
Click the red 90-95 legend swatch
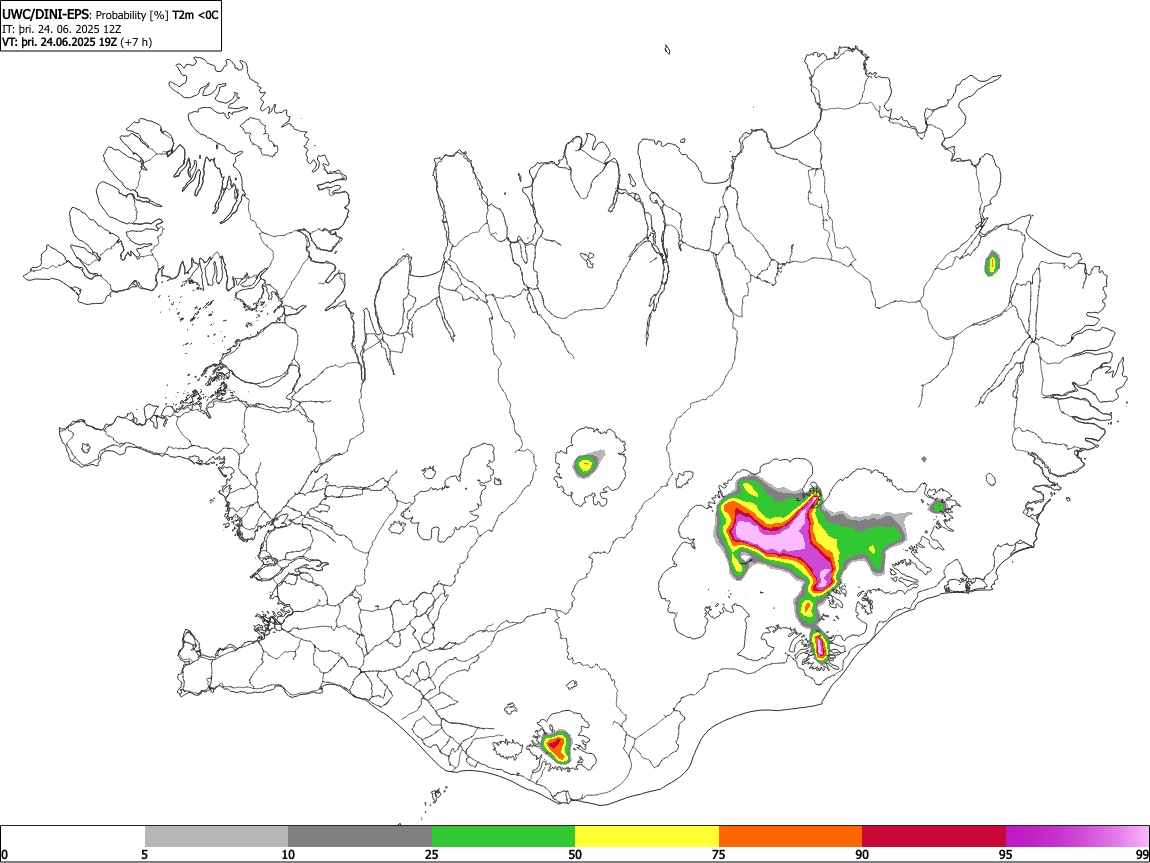[x=934, y=836]
